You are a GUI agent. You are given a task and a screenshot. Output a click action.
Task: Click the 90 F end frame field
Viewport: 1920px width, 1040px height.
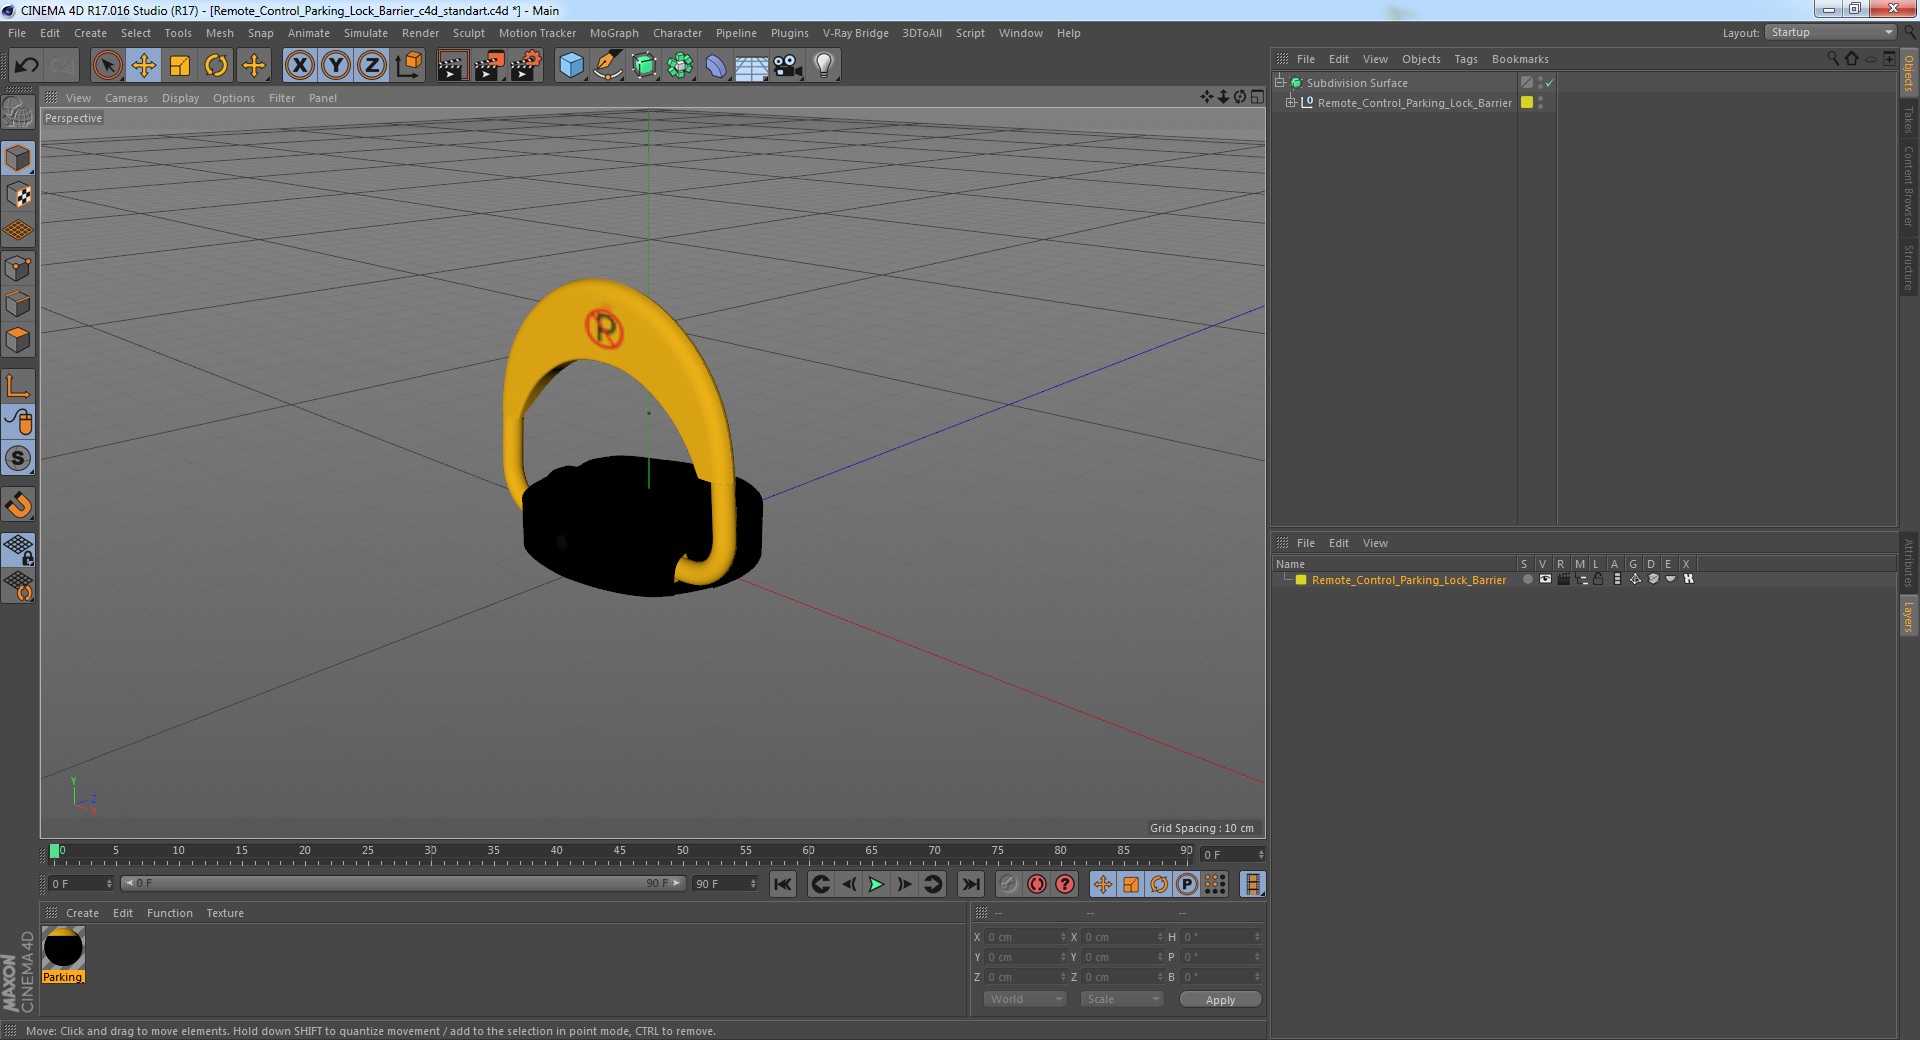pyautogui.click(x=726, y=884)
